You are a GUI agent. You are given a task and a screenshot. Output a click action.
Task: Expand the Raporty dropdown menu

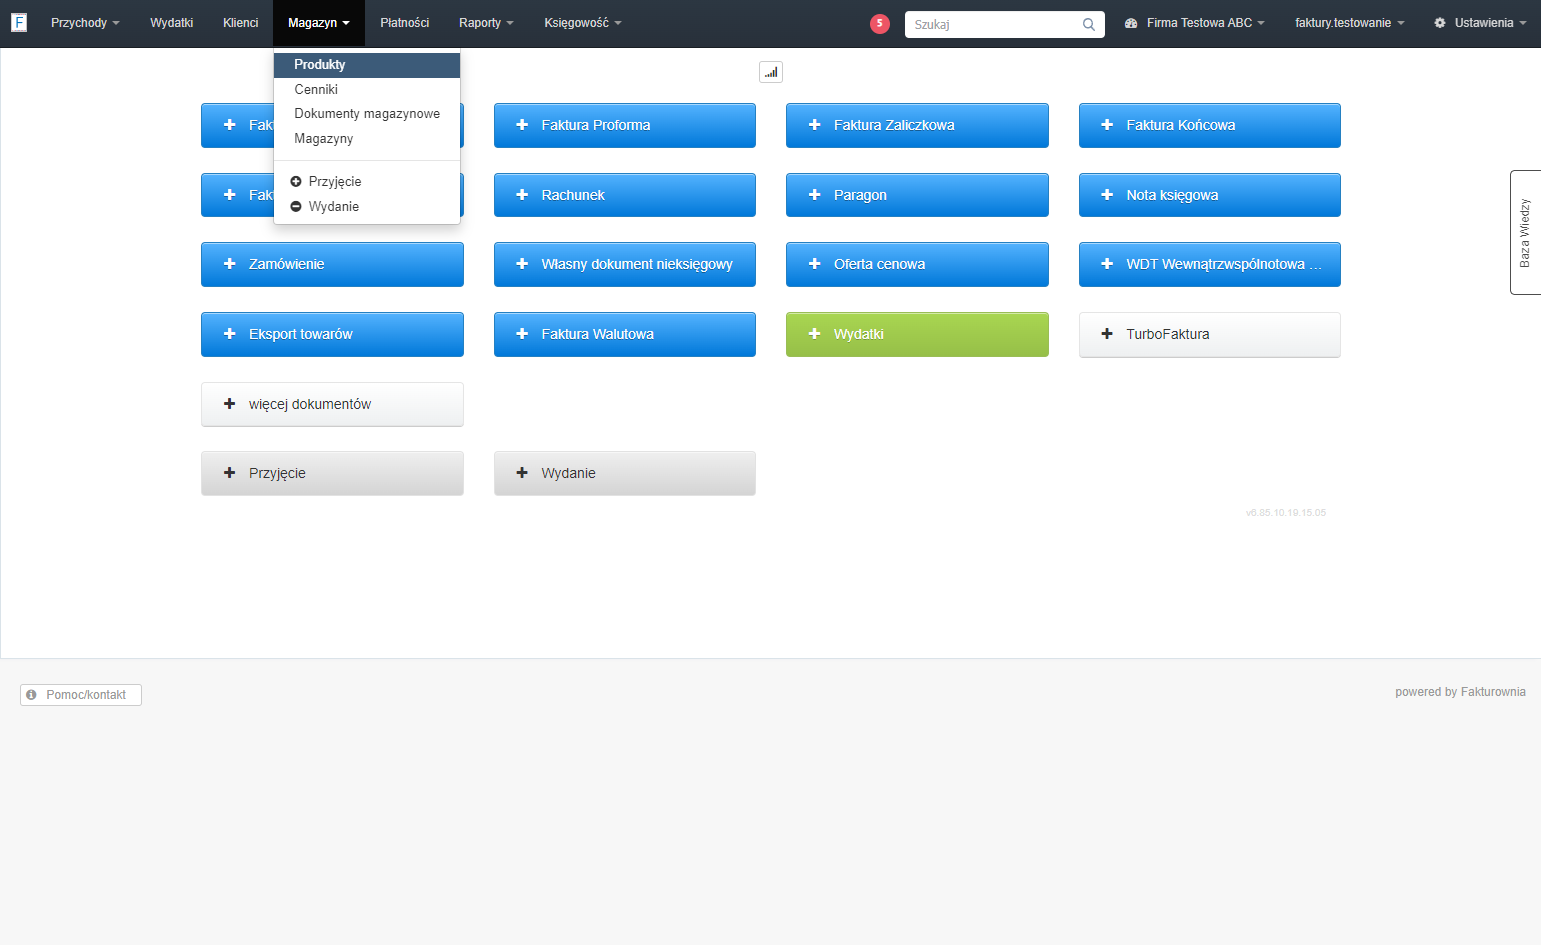[x=486, y=23]
